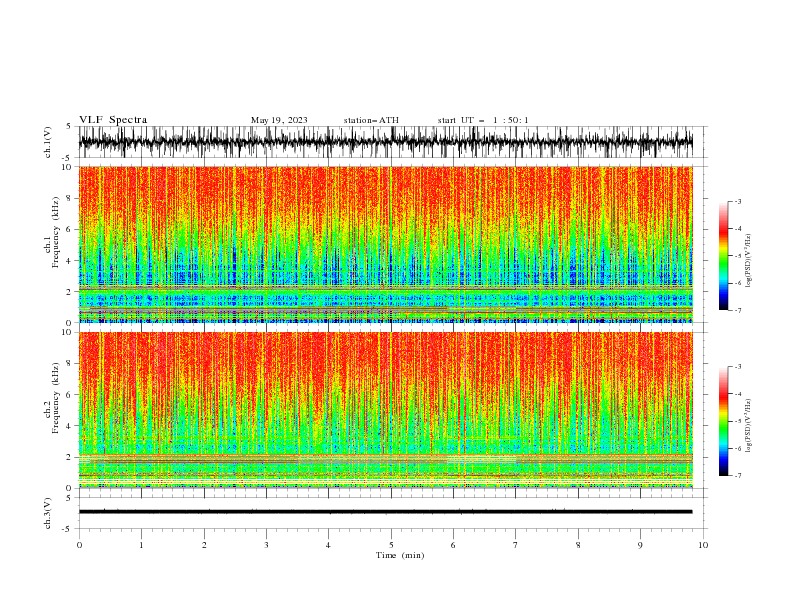The width and height of the screenshot is (792, 612).
Task: Click the '-3' tick on ch.1 colorbar
Action: click(738, 201)
